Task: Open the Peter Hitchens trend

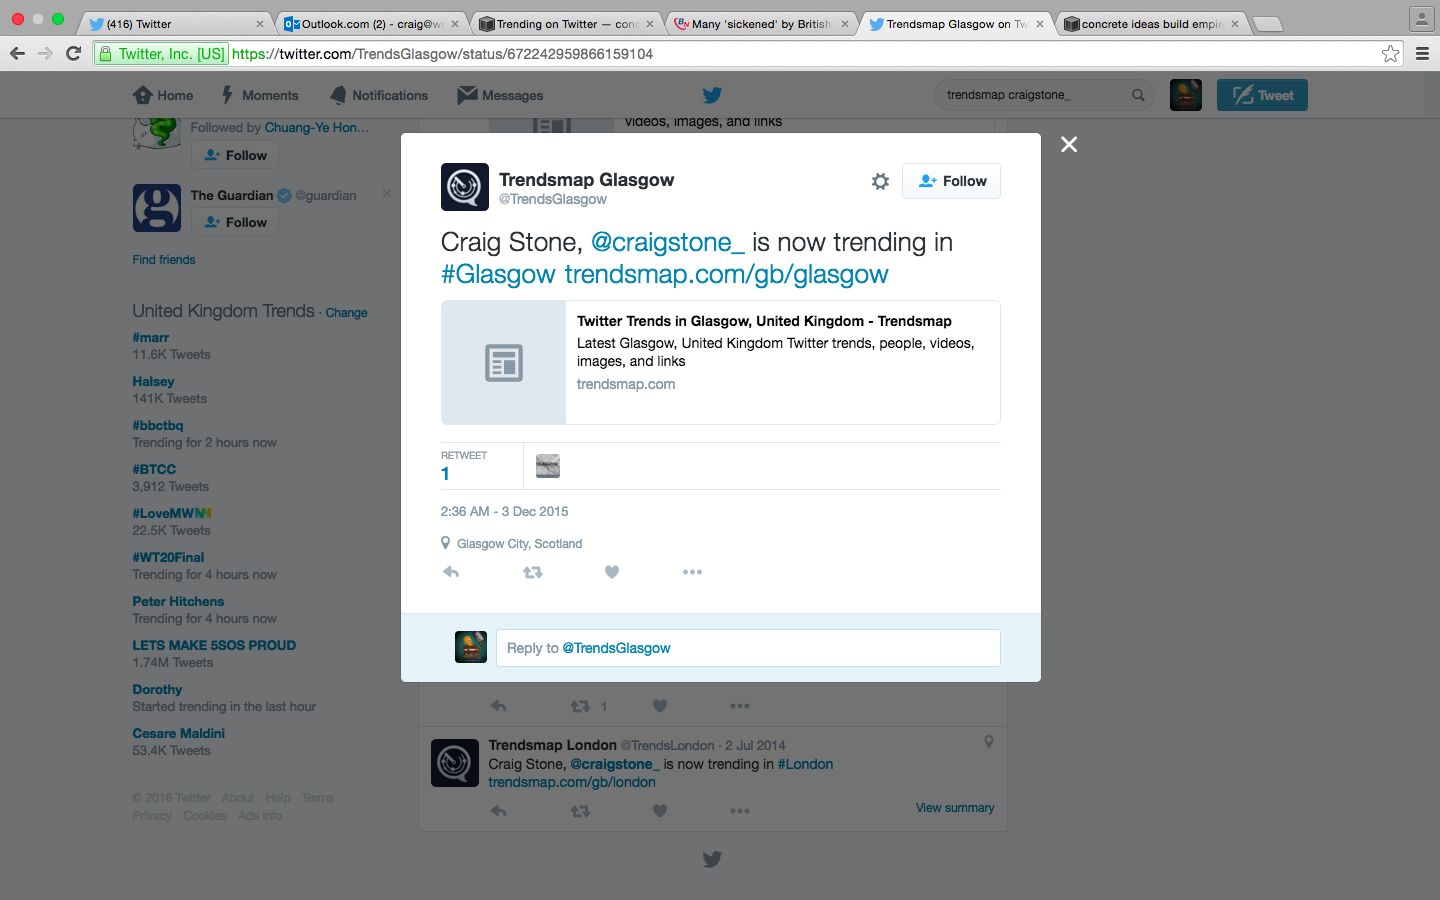Action: tap(178, 602)
